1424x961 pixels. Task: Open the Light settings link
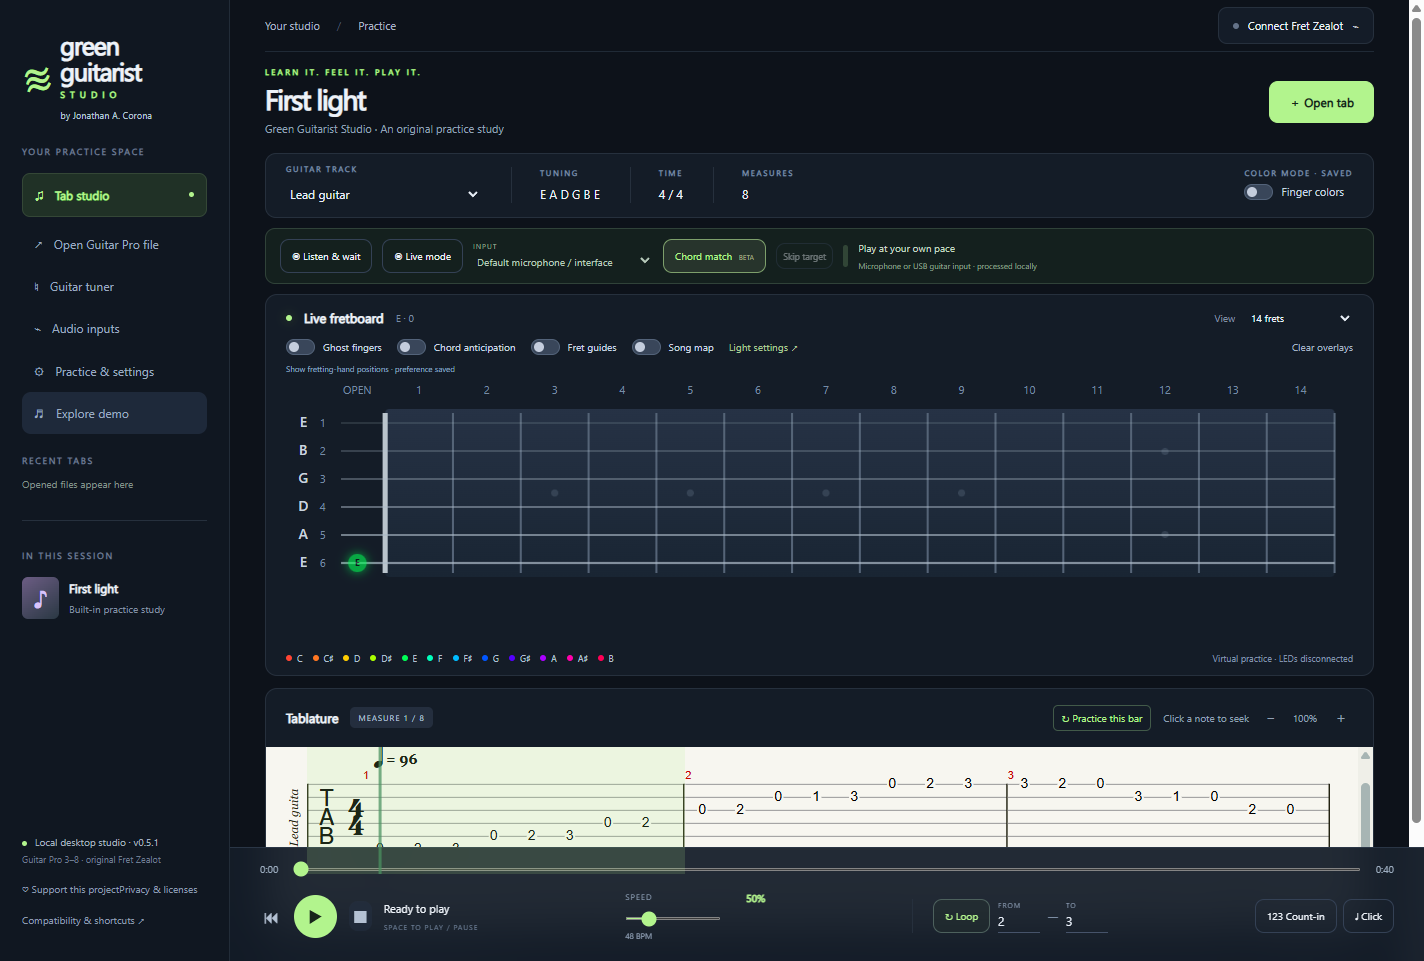tap(763, 348)
